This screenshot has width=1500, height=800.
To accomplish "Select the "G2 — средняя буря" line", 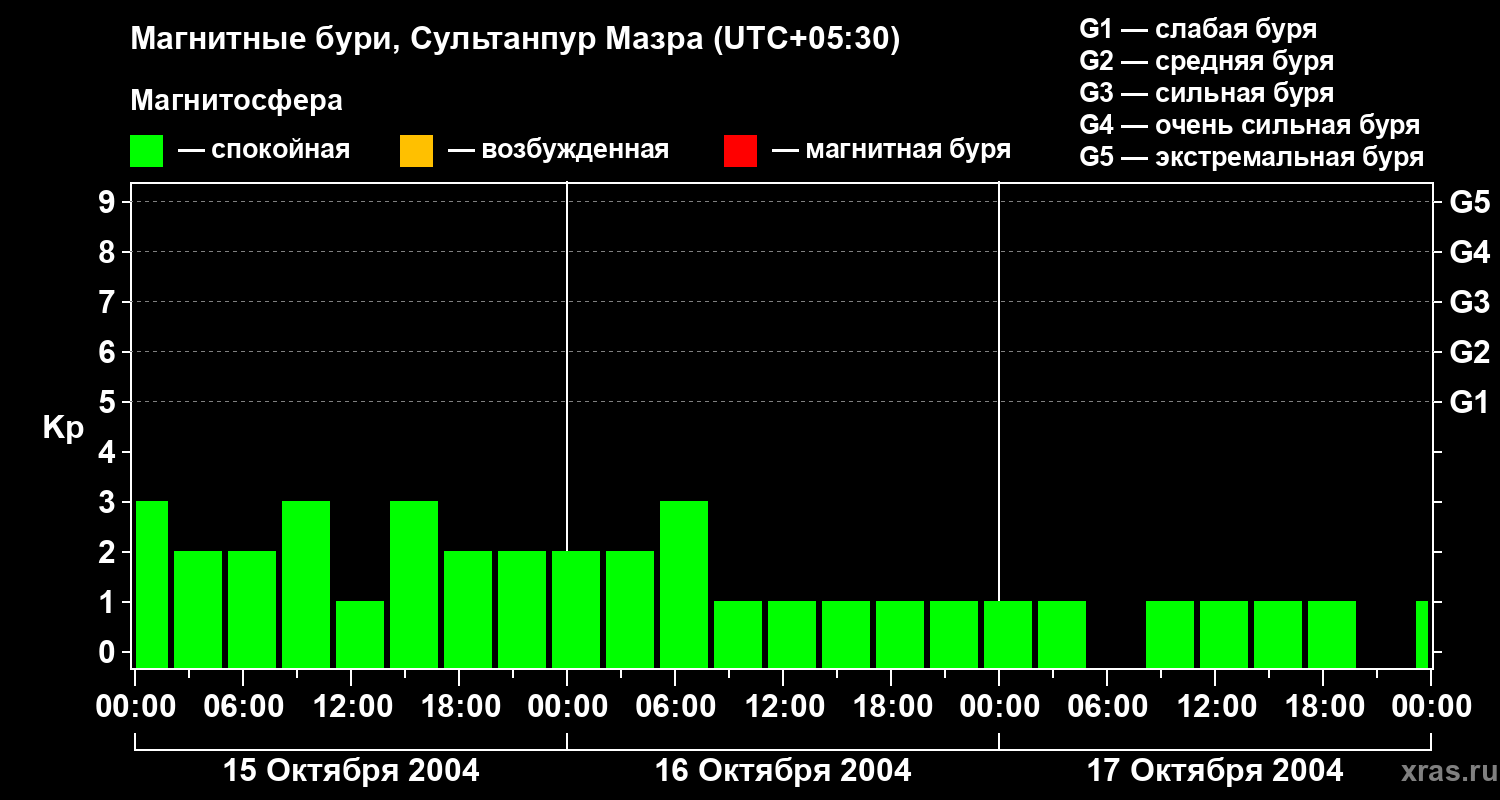I will coord(1207,61).
